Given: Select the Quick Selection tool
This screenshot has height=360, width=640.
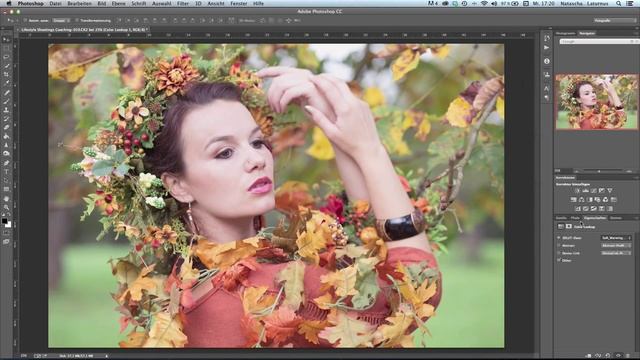Looking at the screenshot, I should click(6, 66).
